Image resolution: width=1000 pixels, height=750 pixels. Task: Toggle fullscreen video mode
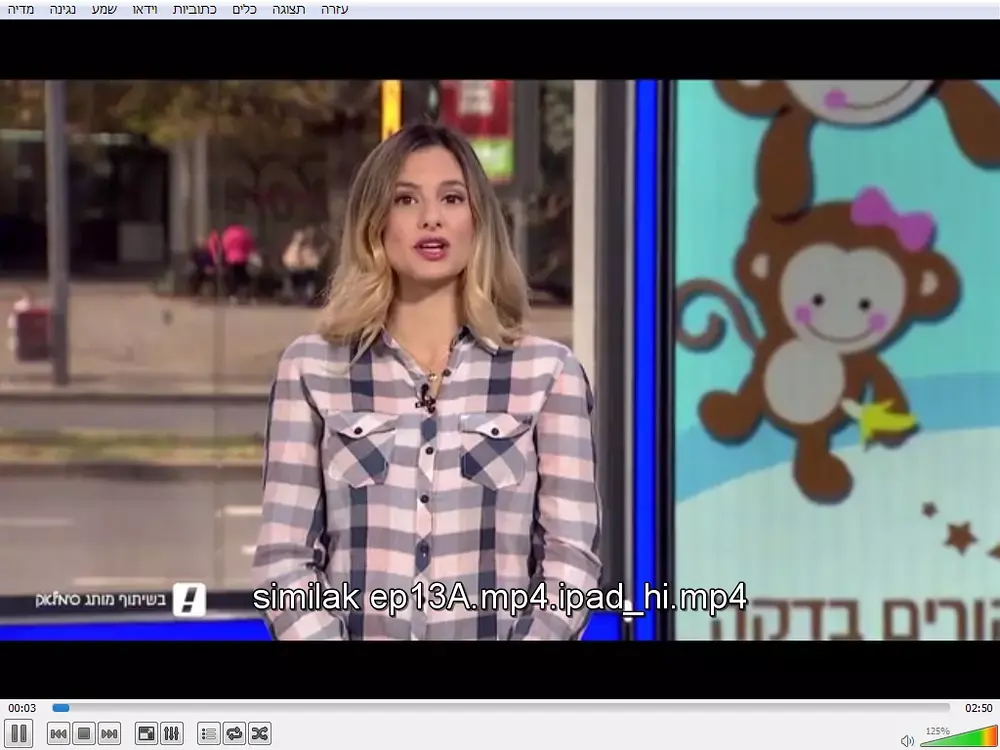pos(147,733)
